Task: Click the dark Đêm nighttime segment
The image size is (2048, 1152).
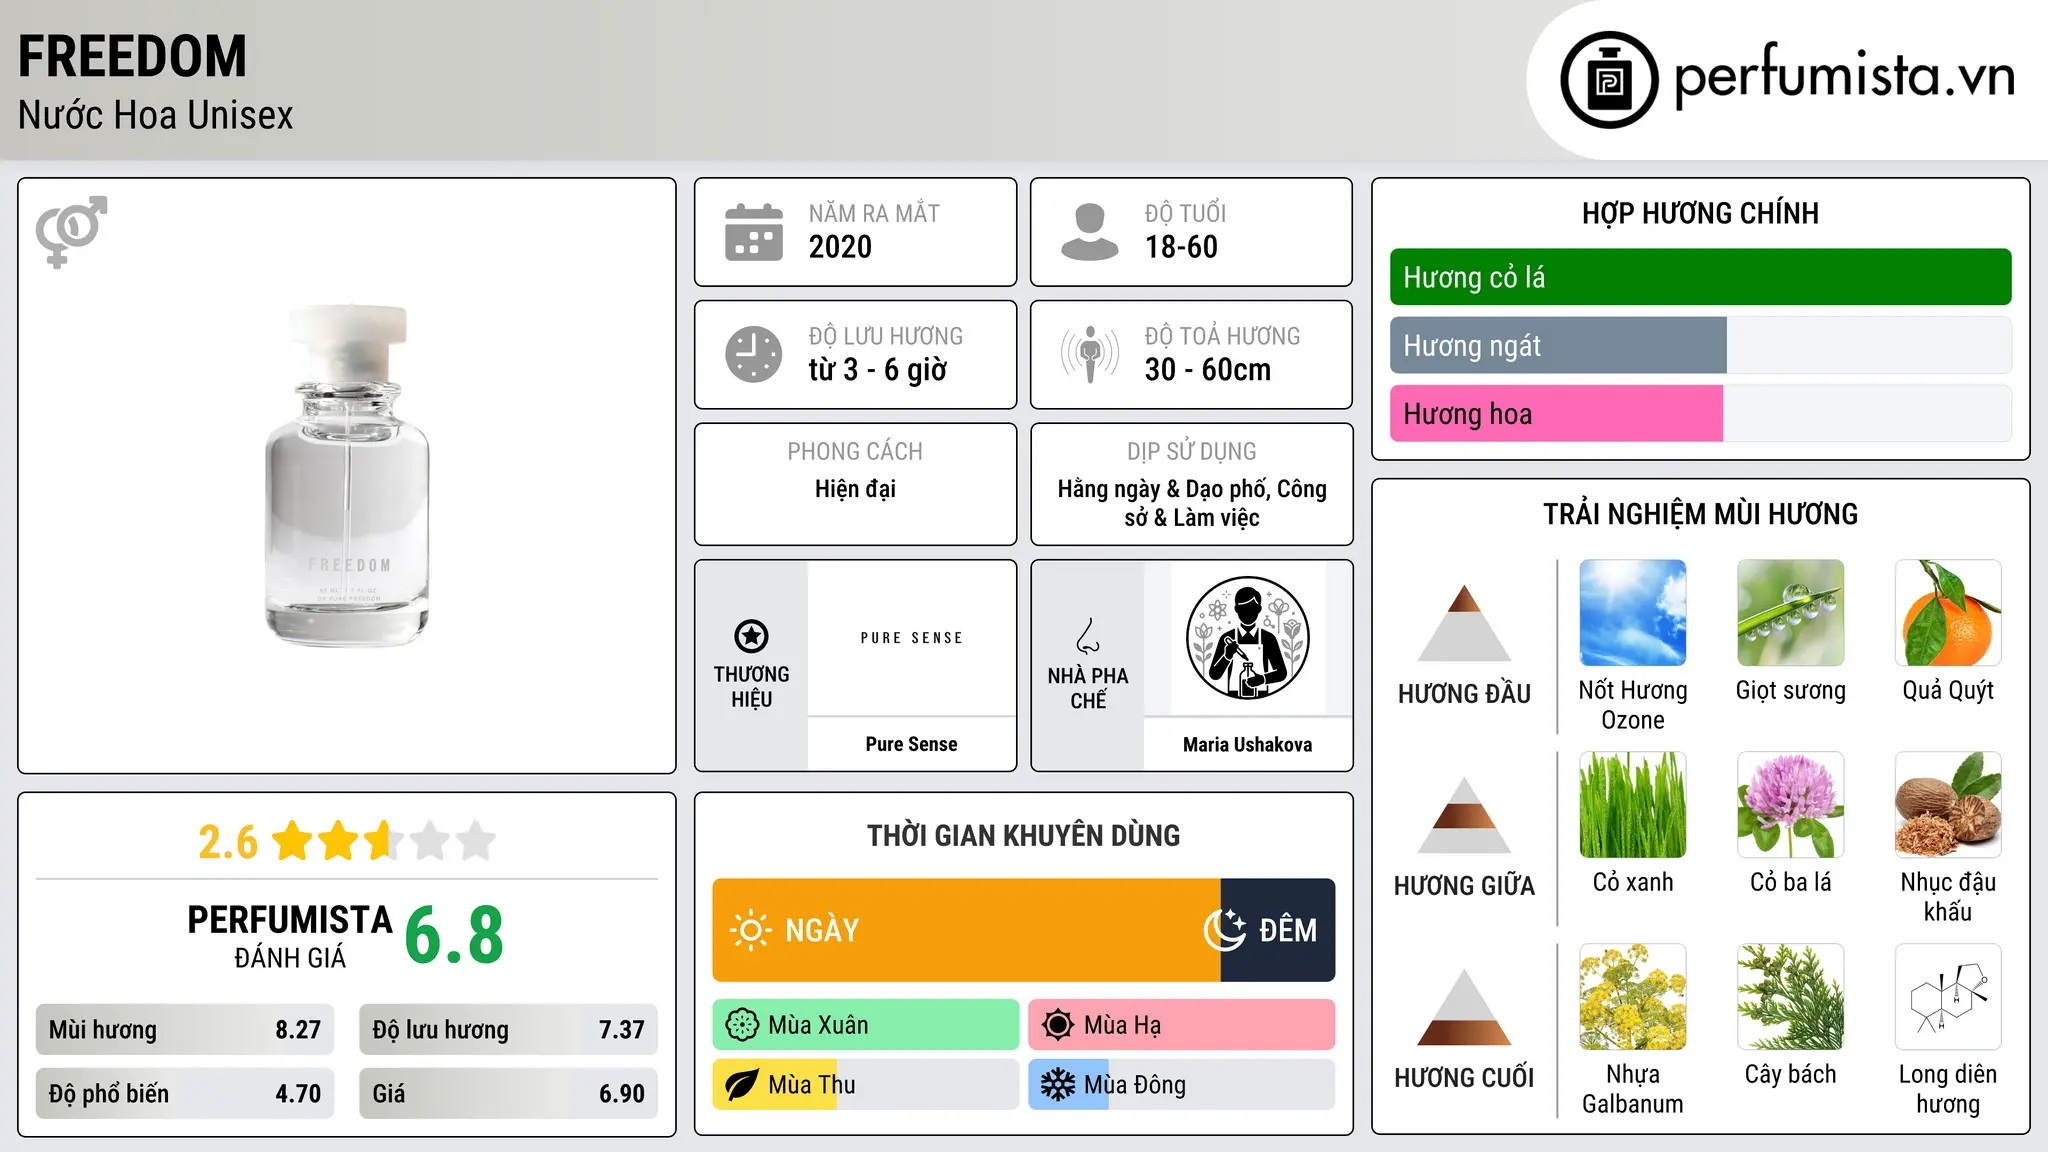Action: coord(1278,930)
